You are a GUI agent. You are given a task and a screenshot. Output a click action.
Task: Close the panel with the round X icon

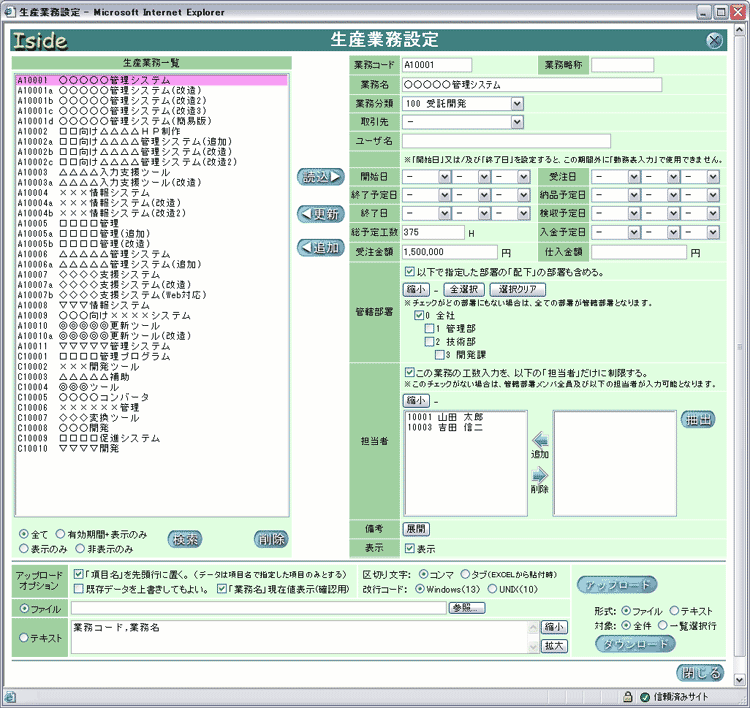(x=714, y=40)
